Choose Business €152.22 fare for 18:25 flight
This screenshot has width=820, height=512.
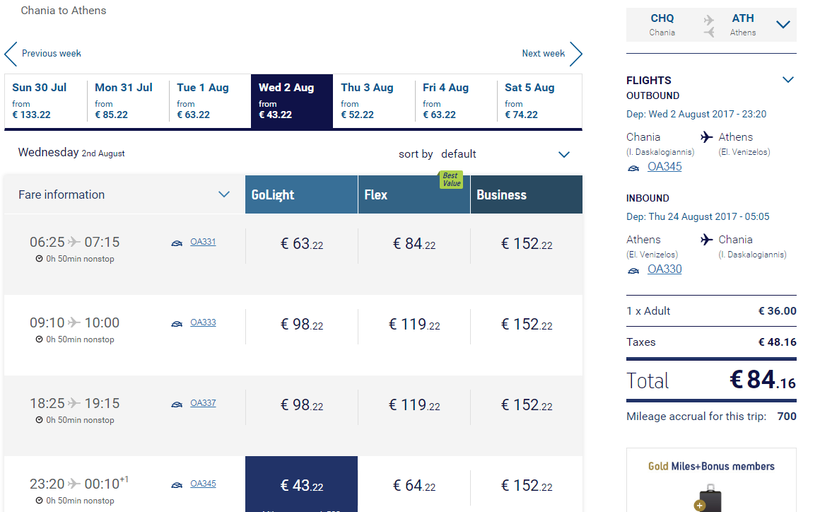(526, 405)
